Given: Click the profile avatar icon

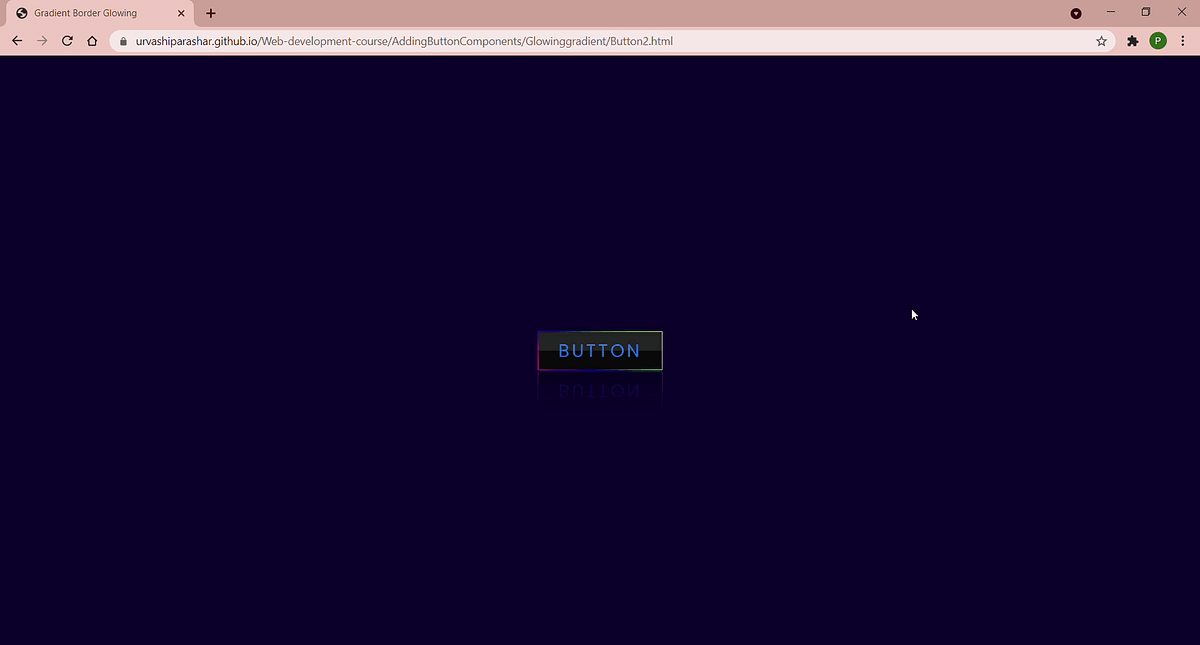Looking at the screenshot, I should 1158,41.
